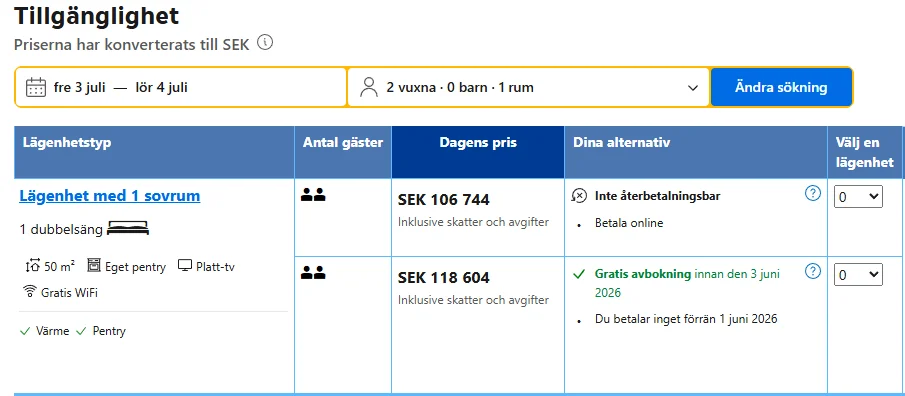Click the 1 dubbelsäng text
The width and height of the screenshot is (905, 396).
[61, 230]
